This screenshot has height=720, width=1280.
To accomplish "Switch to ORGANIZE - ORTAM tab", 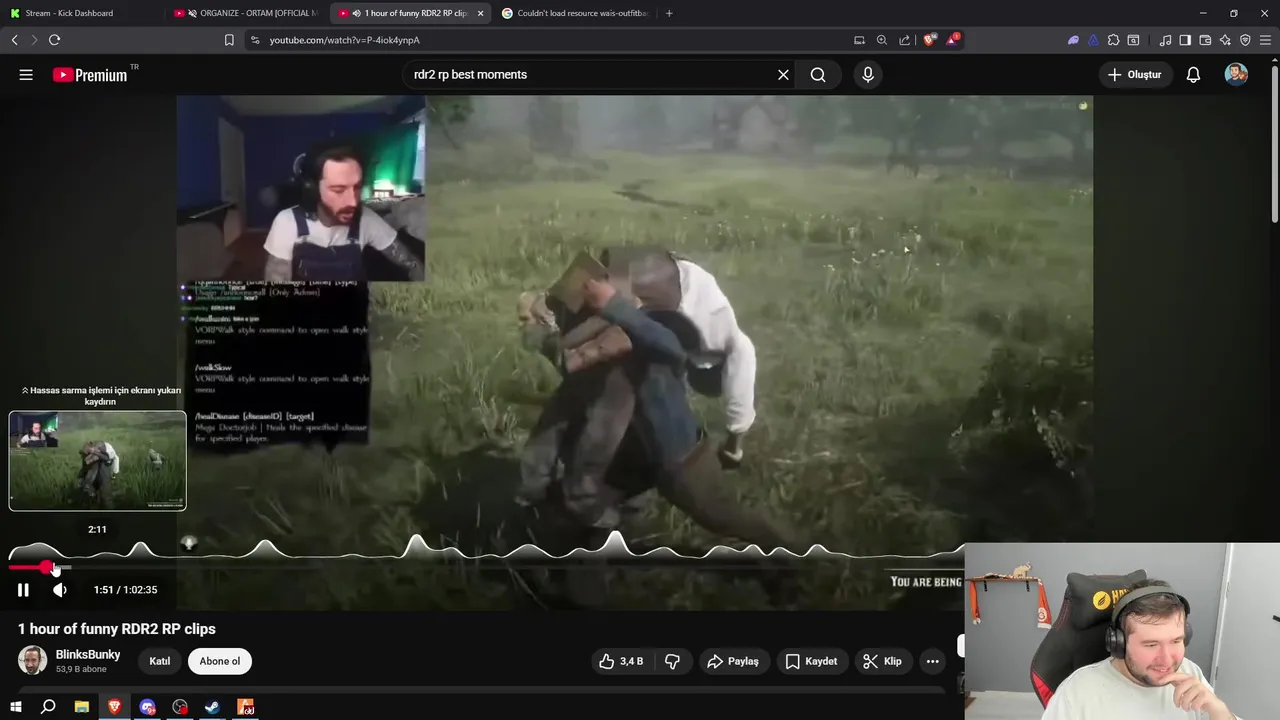I will click(x=246, y=13).
